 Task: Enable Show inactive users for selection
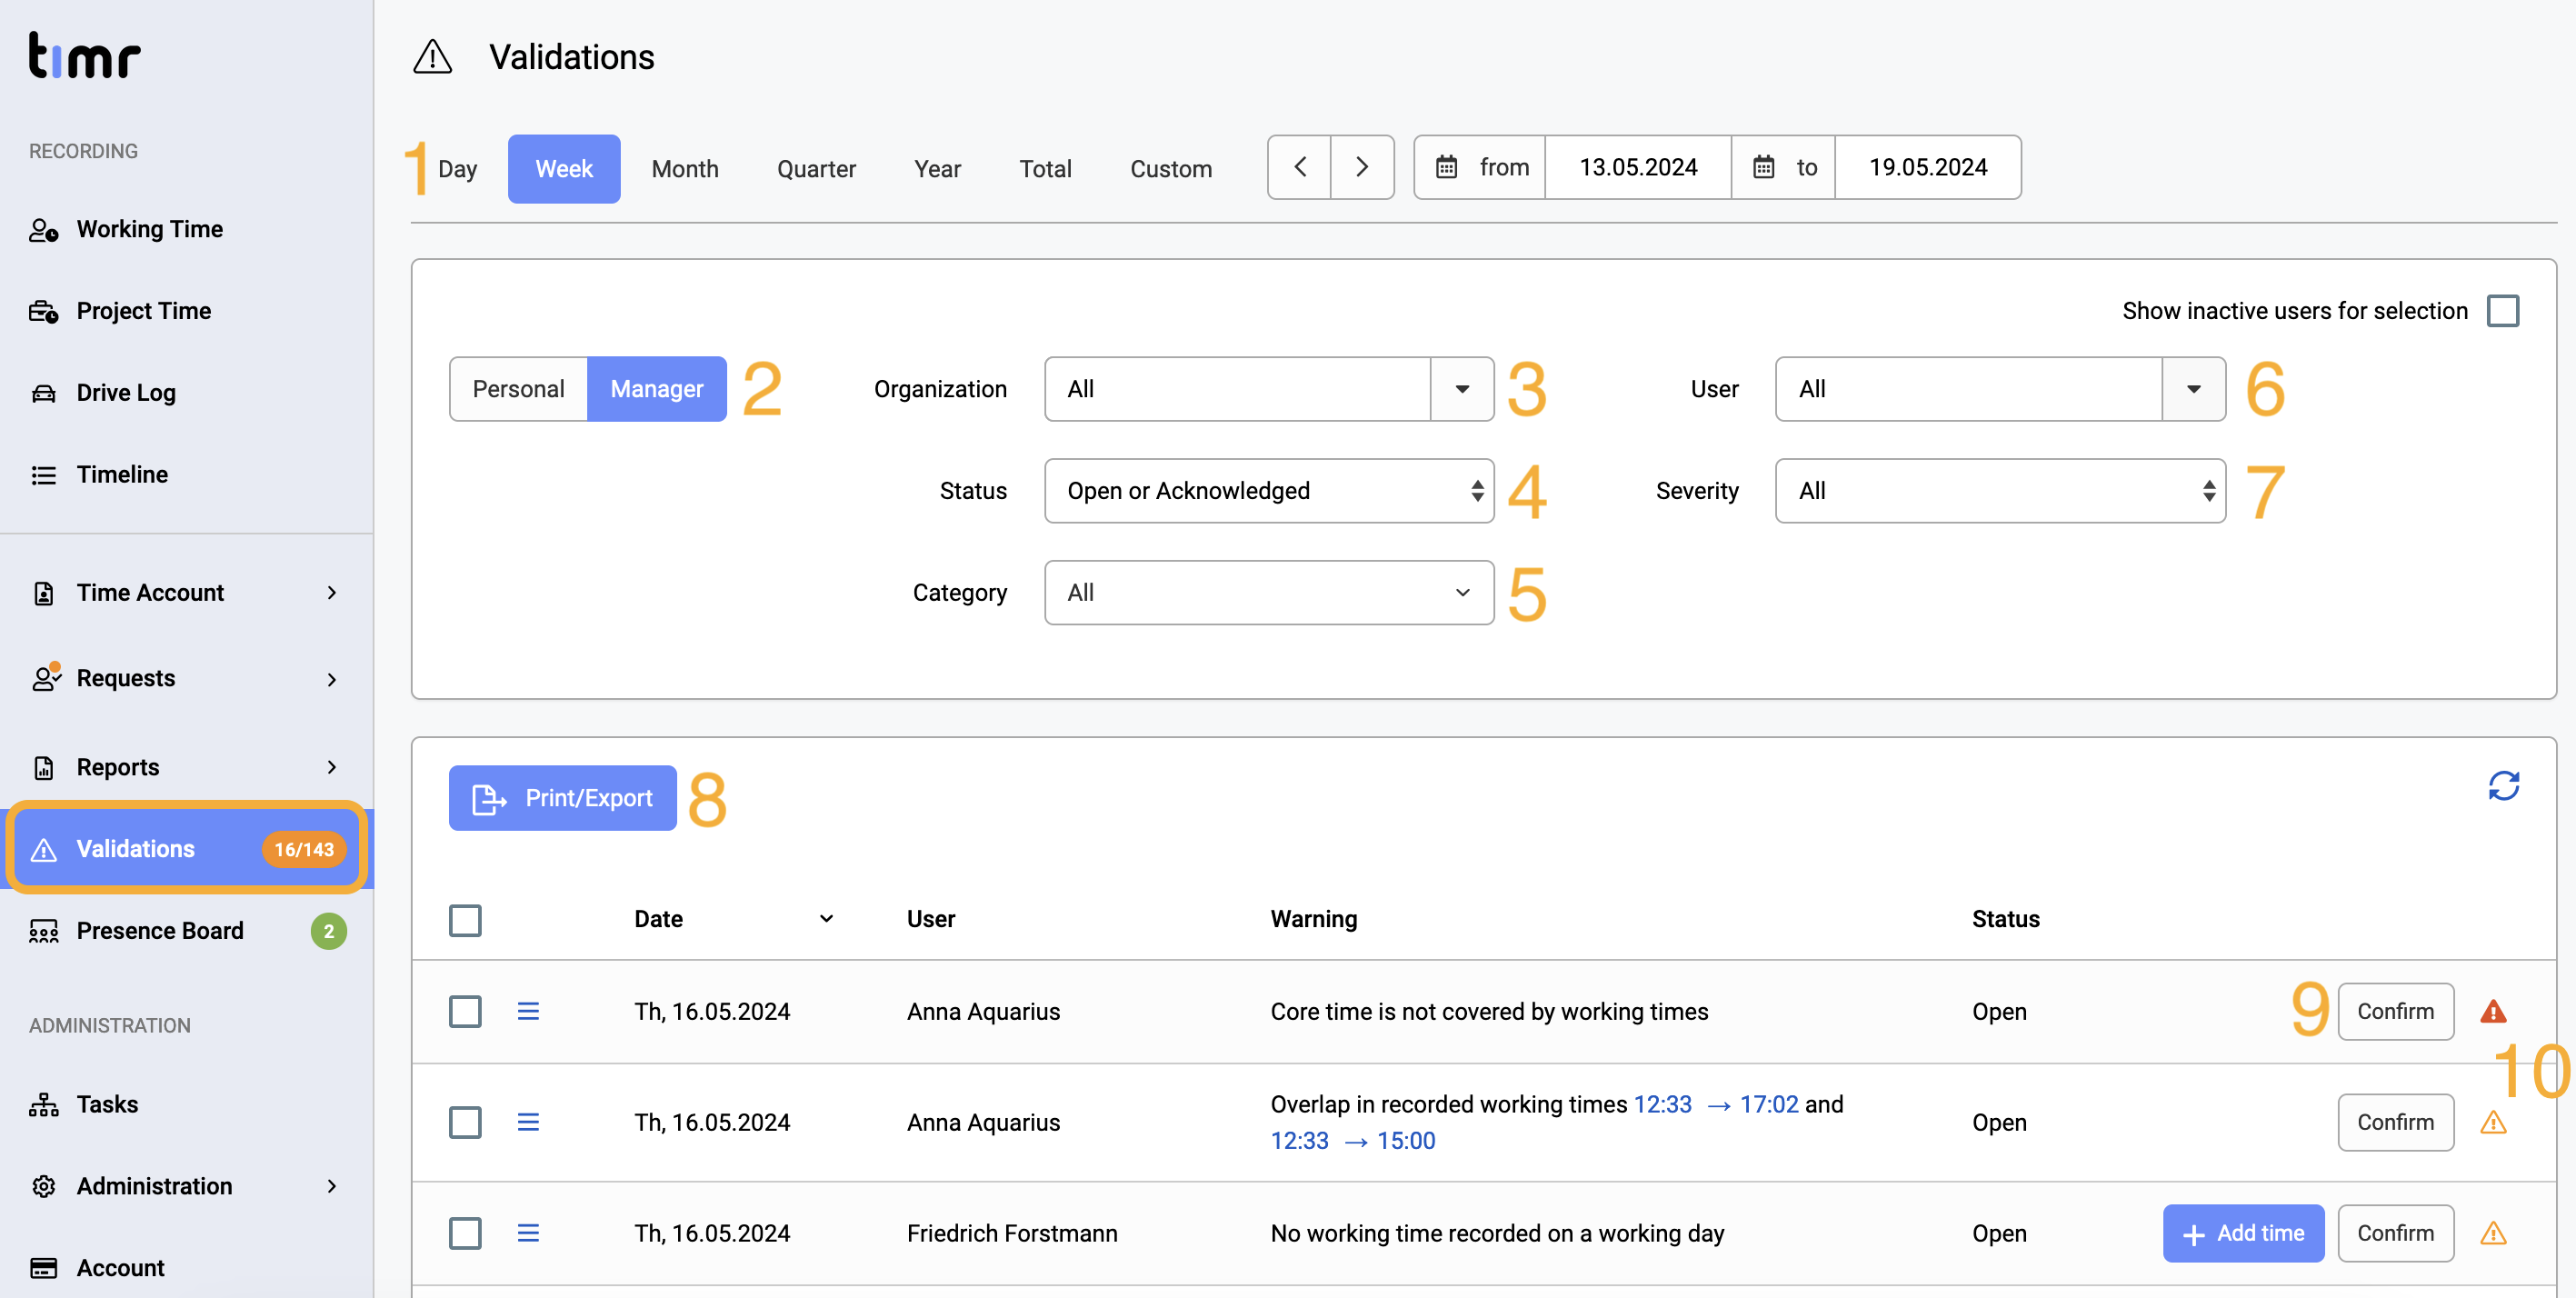click(x=2503, y=311)
